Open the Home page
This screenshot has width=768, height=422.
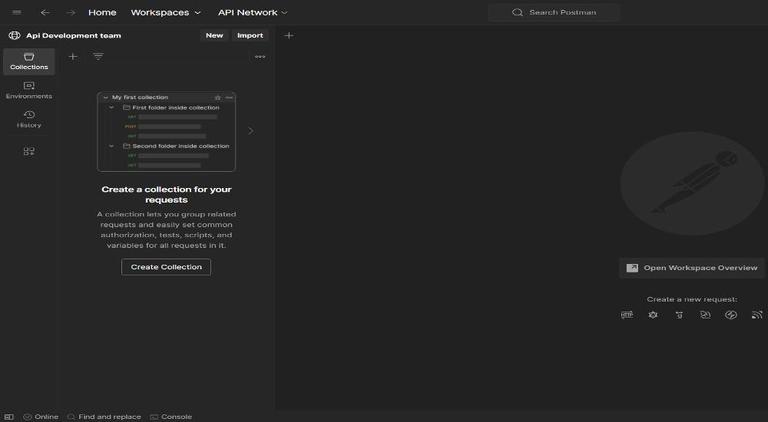tap(102, 13)
